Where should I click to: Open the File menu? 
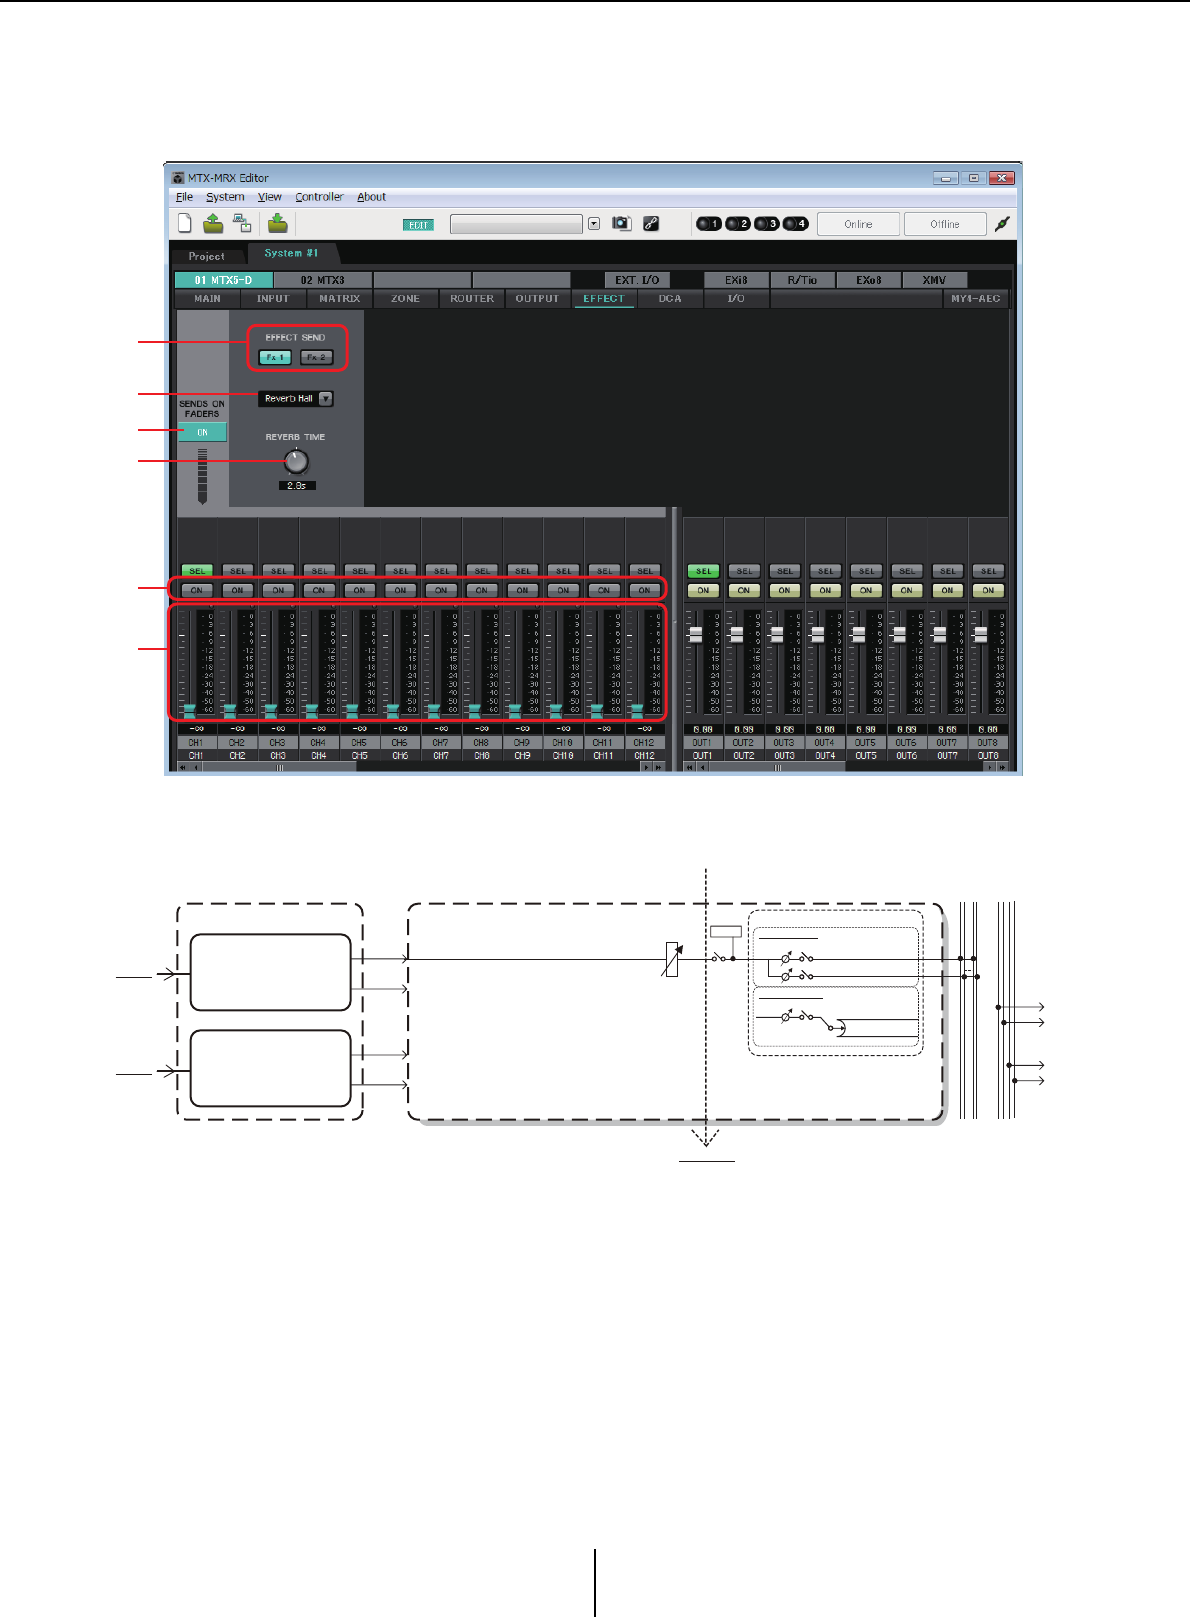click(x=184, y=197)
